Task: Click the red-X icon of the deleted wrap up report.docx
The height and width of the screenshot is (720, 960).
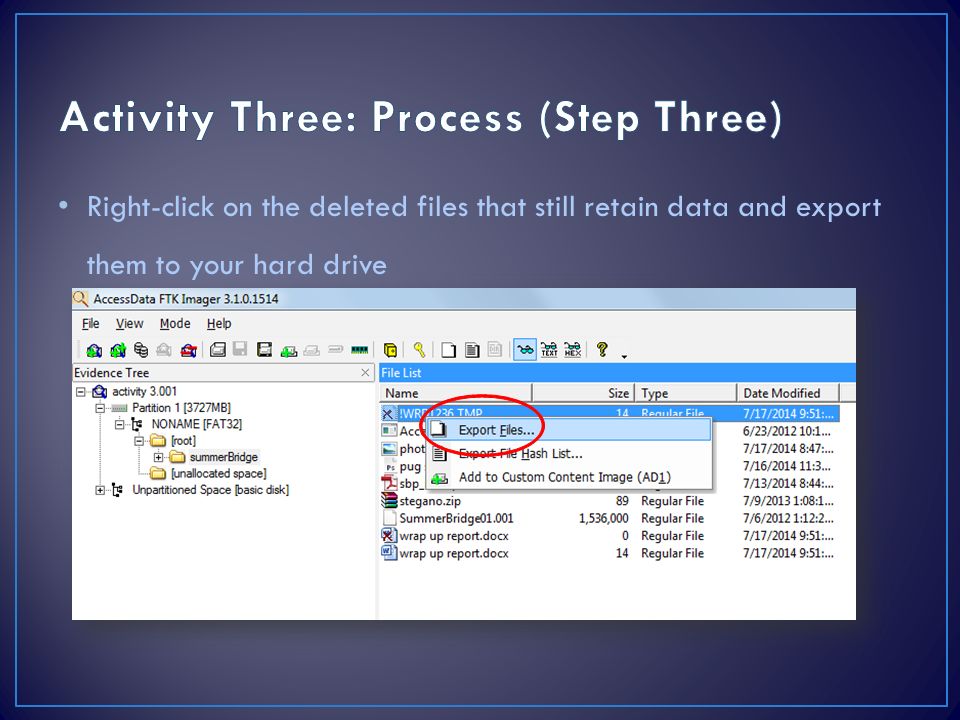Action: coord(388,536)
